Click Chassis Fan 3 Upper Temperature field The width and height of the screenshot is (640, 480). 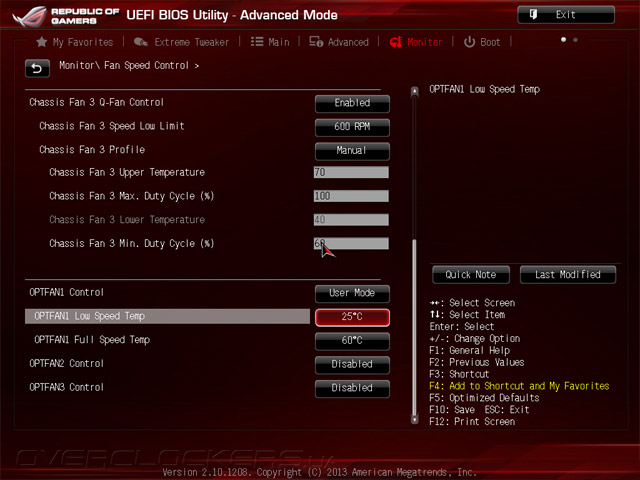pyautogui.click(x=351, y=172)
